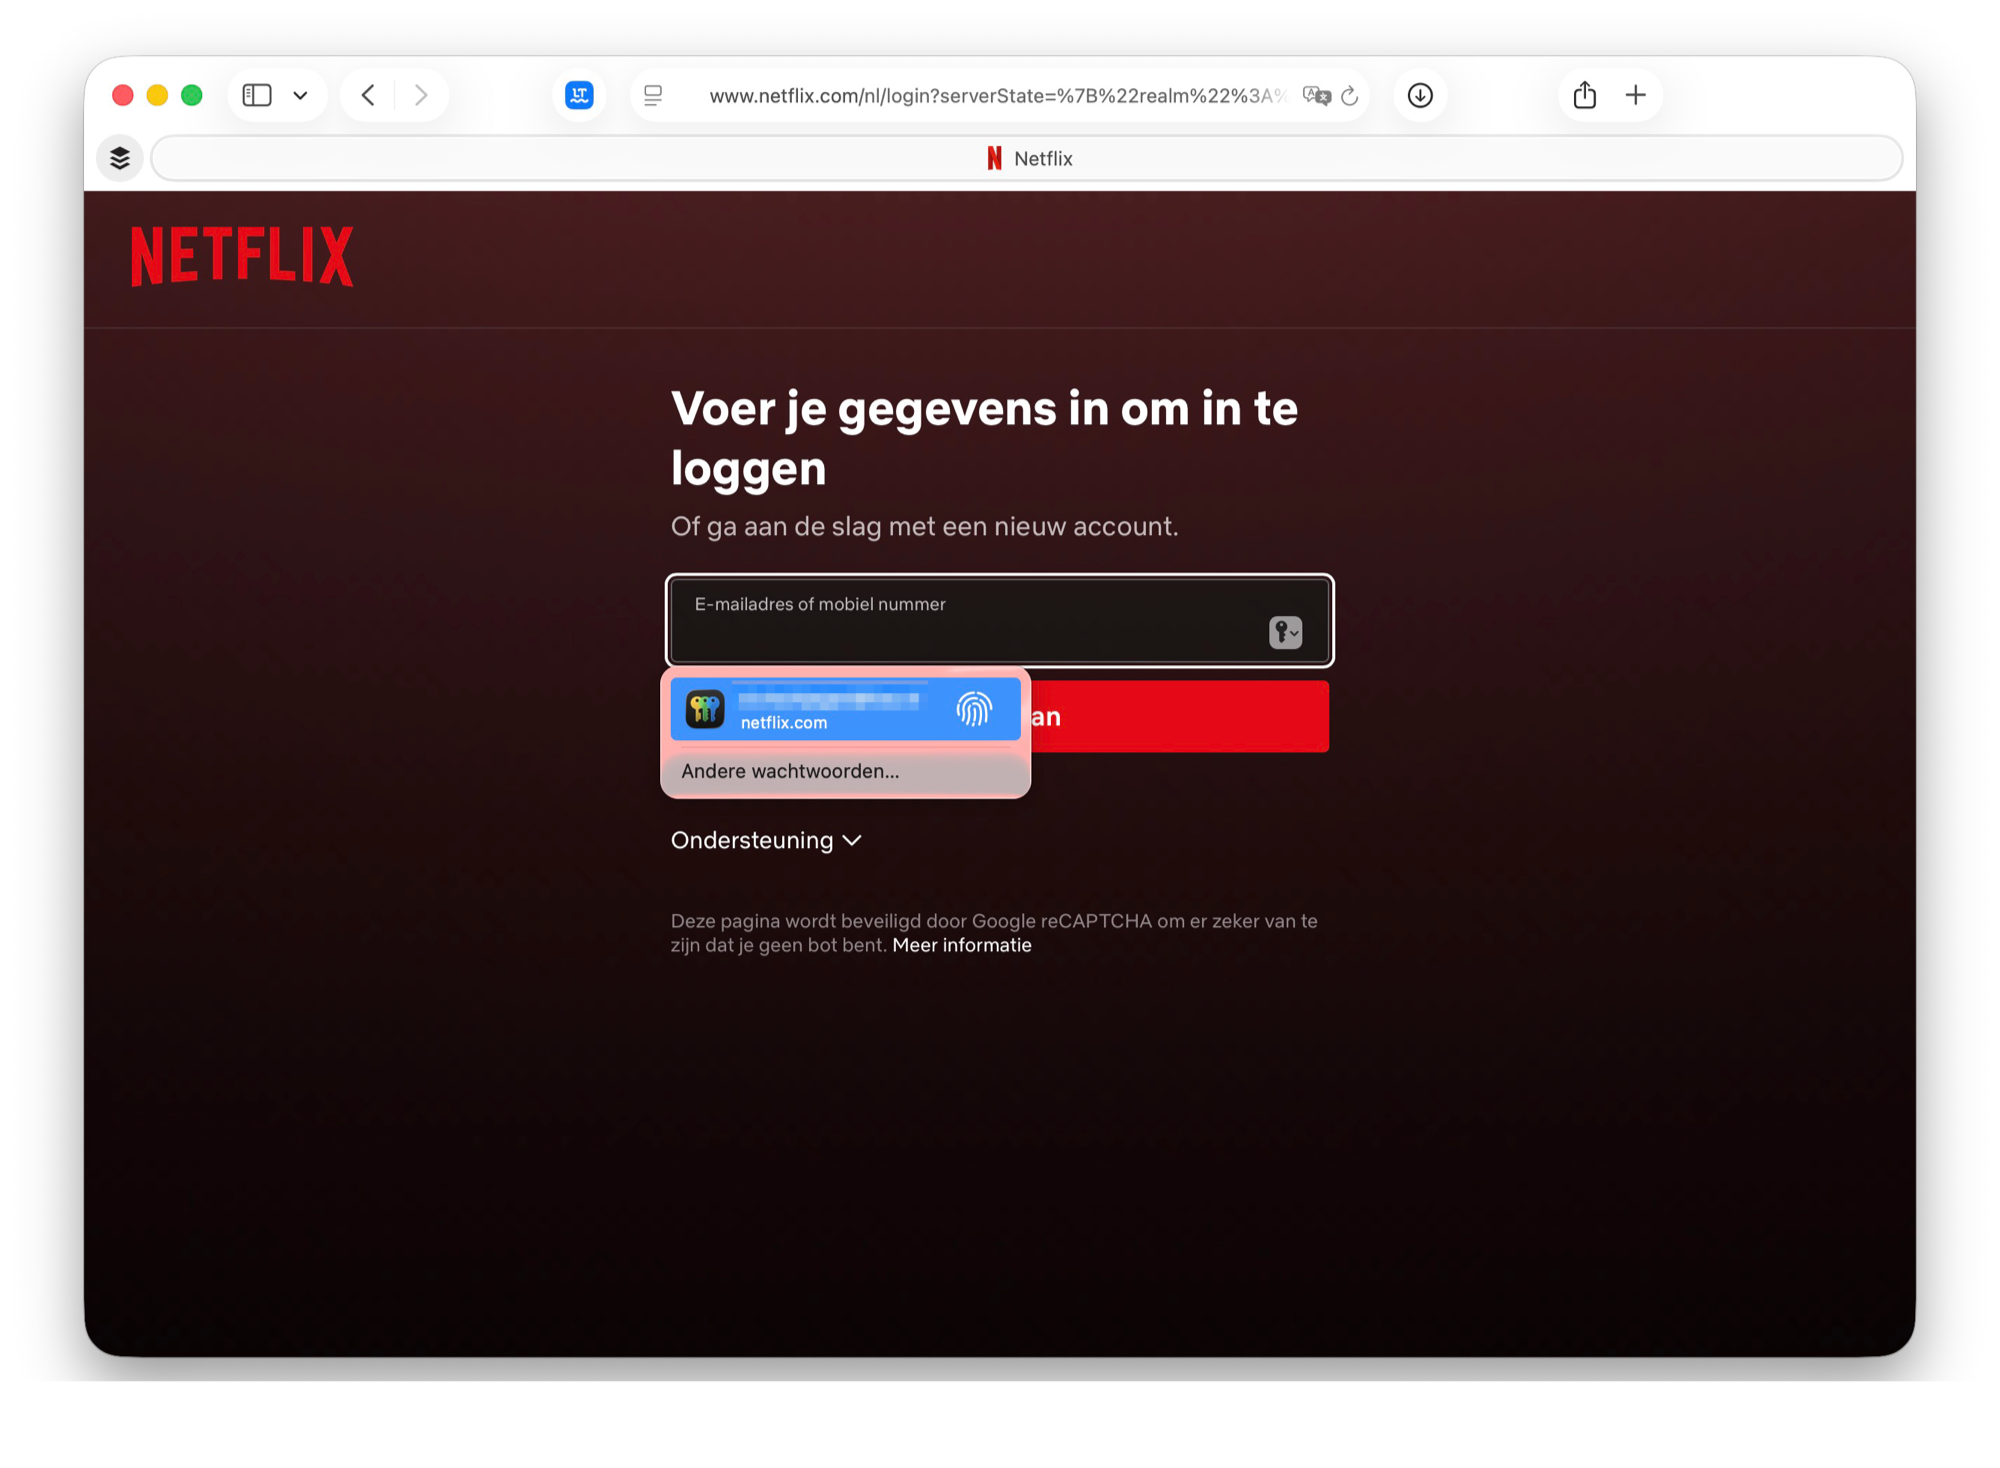Choose the saved netflix.com password suggestion
The height and width of the screenshot is (1468, 2000).
coord(845,710)
